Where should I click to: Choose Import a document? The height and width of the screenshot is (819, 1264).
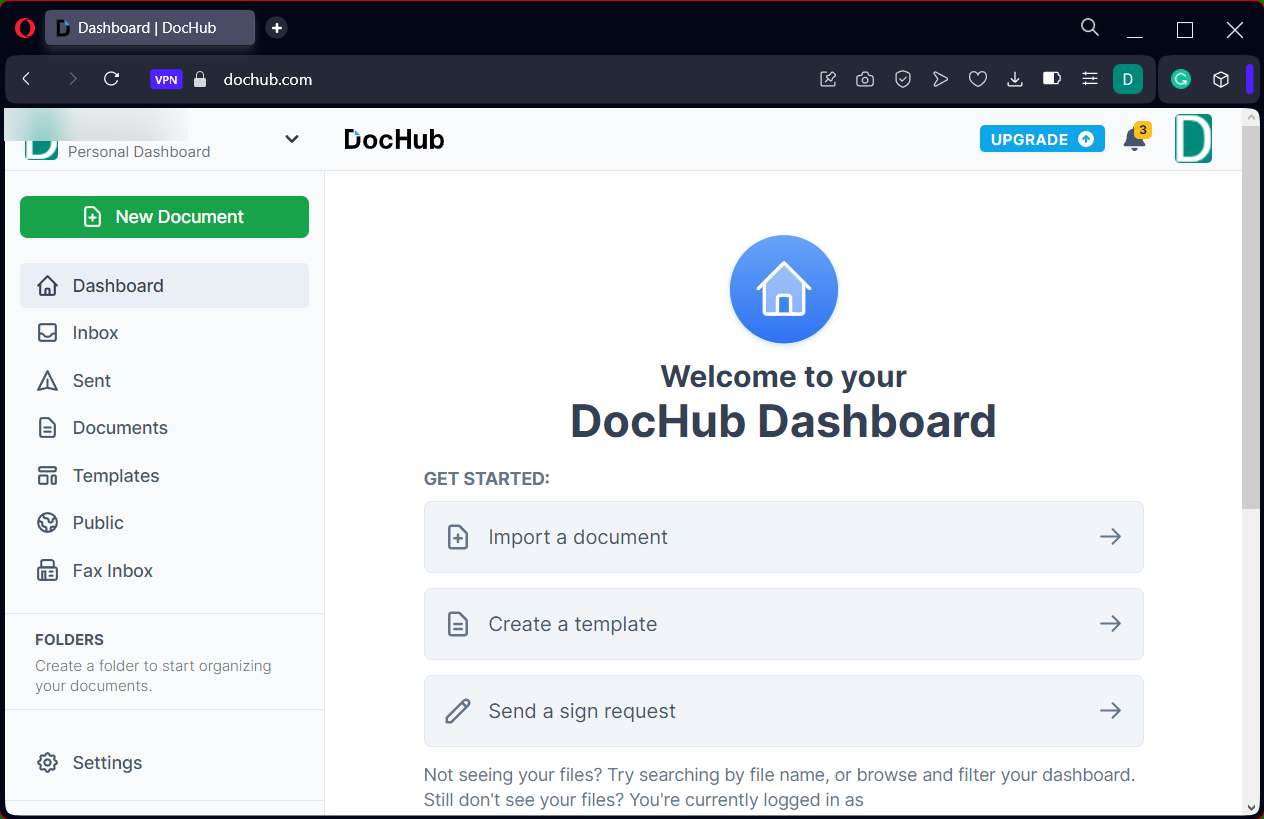point(783,537)
